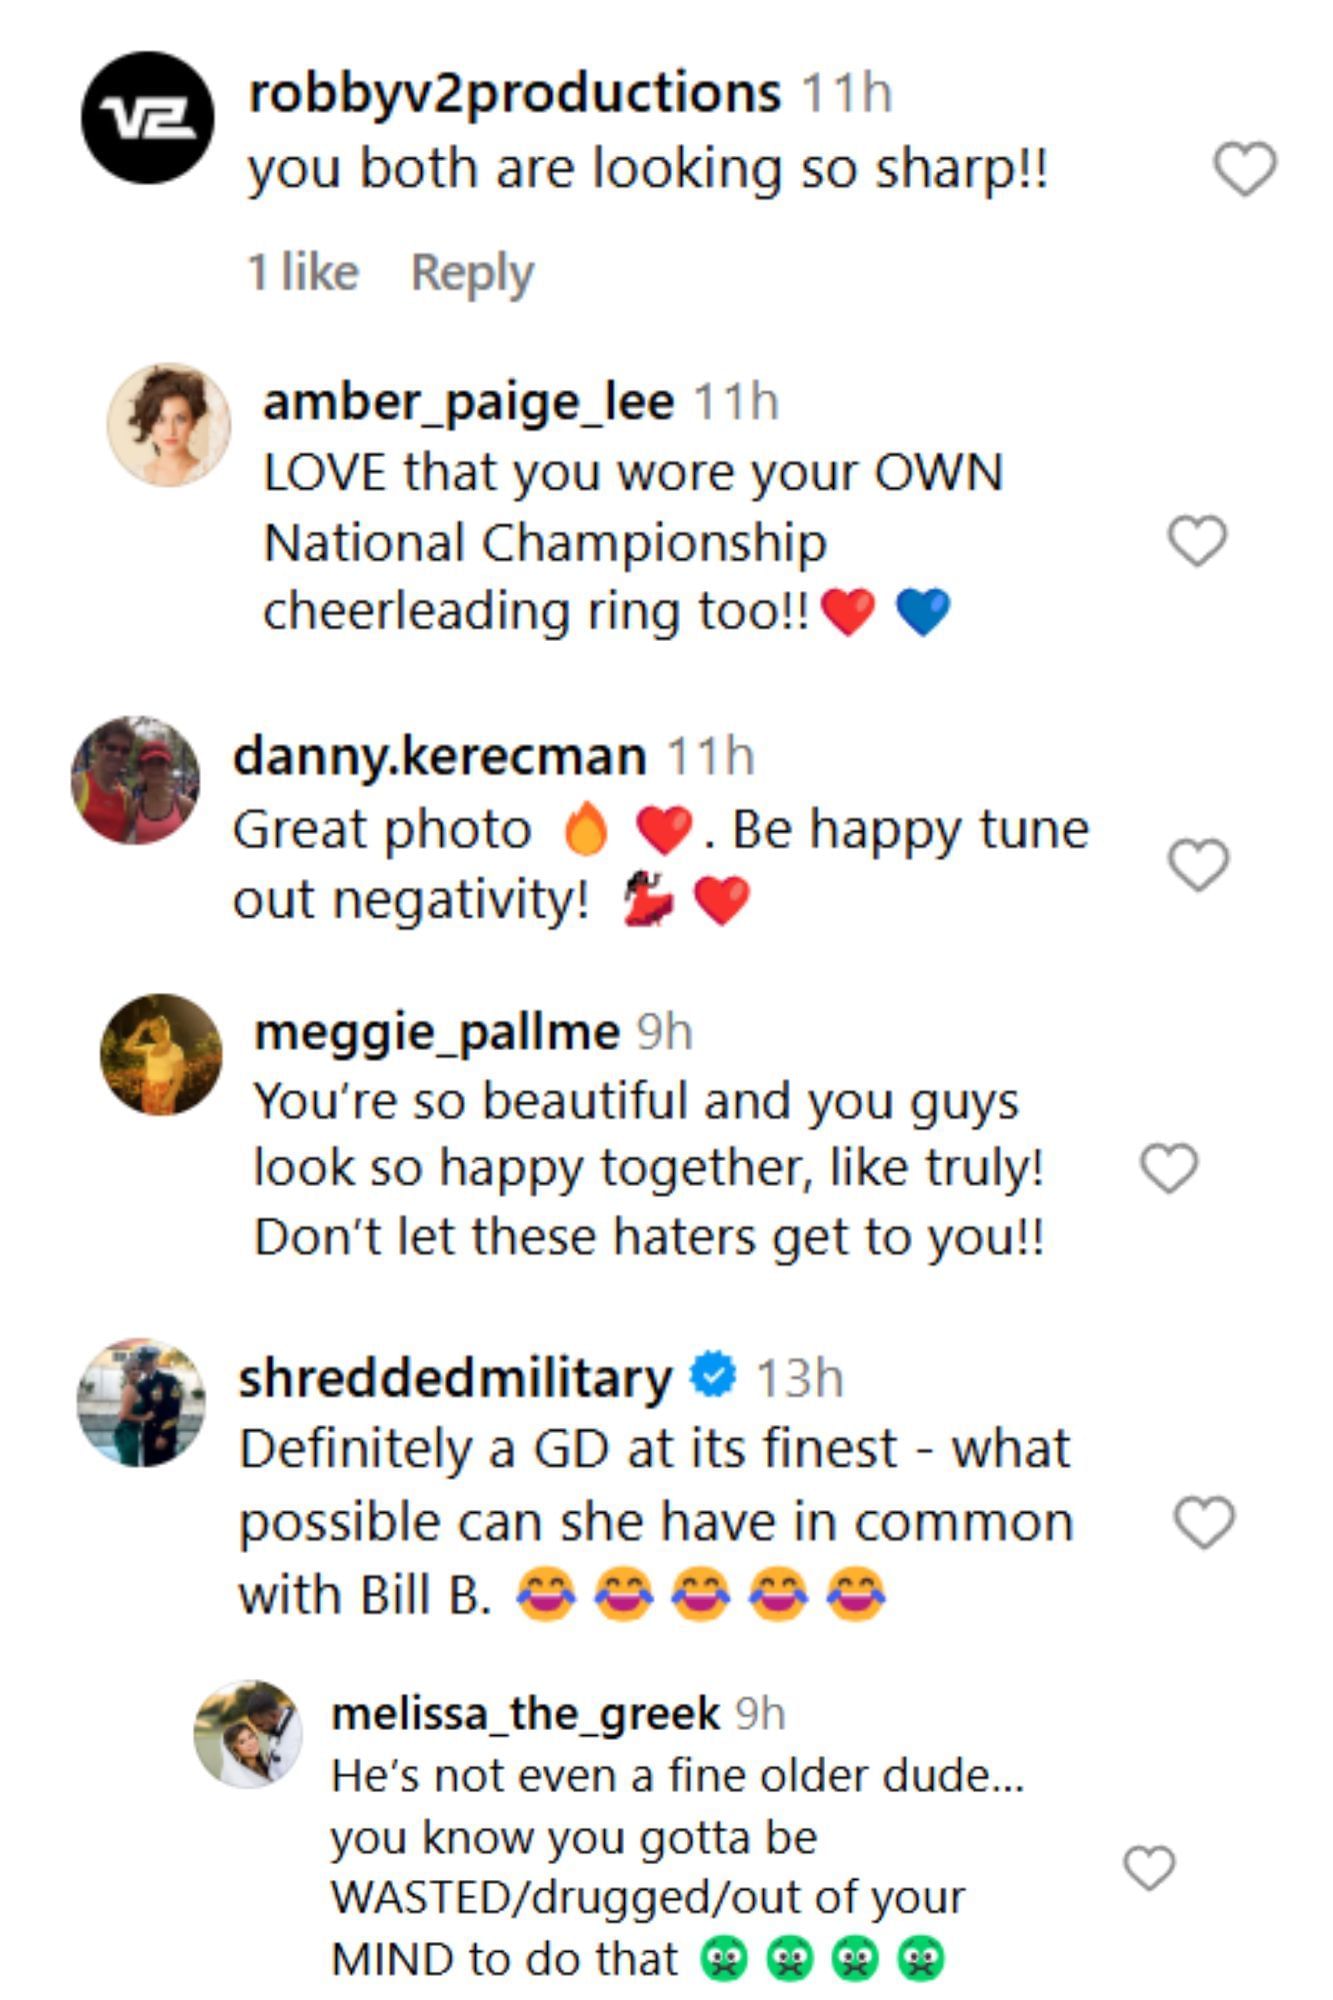Click the 11h timestamp on amber_paige_lee's comment
Image resolution: width=1333 pixels, height=2000 pixels.
click(737, 405)
